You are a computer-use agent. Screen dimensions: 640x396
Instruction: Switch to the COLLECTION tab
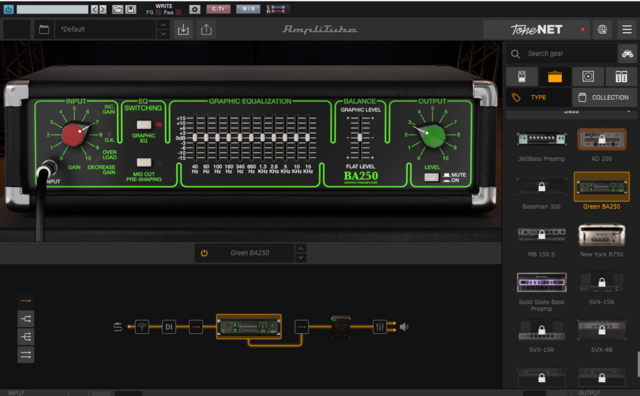click(604, 98)
